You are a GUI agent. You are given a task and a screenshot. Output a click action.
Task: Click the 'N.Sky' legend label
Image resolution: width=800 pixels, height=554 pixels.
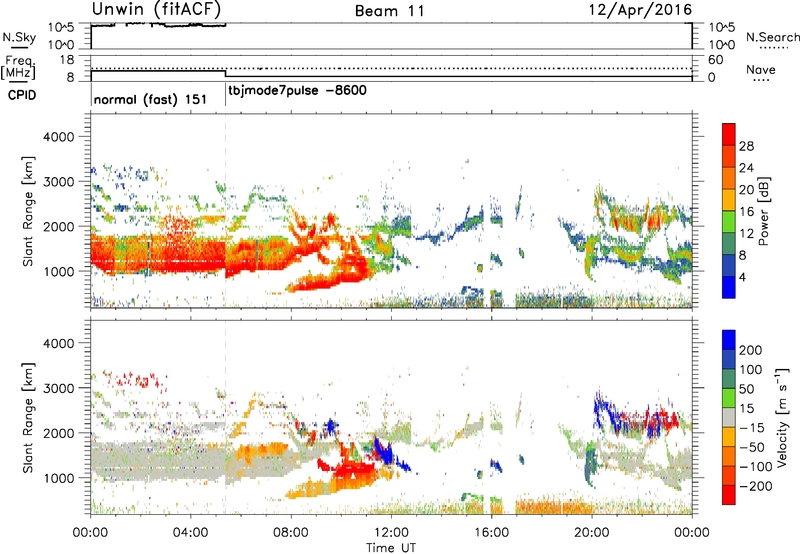19,37
